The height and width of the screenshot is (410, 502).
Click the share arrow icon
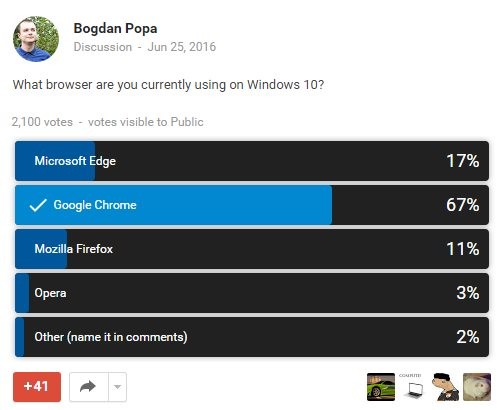point(88,387)
